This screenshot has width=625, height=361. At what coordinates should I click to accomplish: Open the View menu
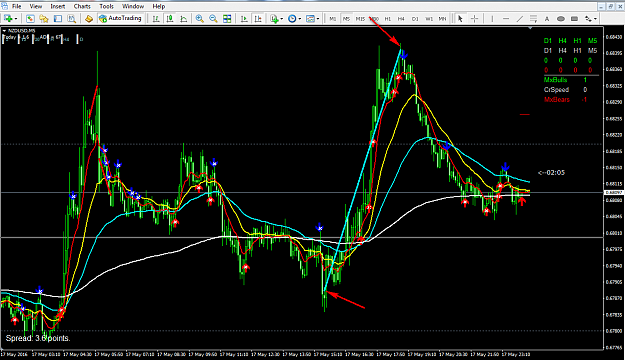[x=35, y=6]
